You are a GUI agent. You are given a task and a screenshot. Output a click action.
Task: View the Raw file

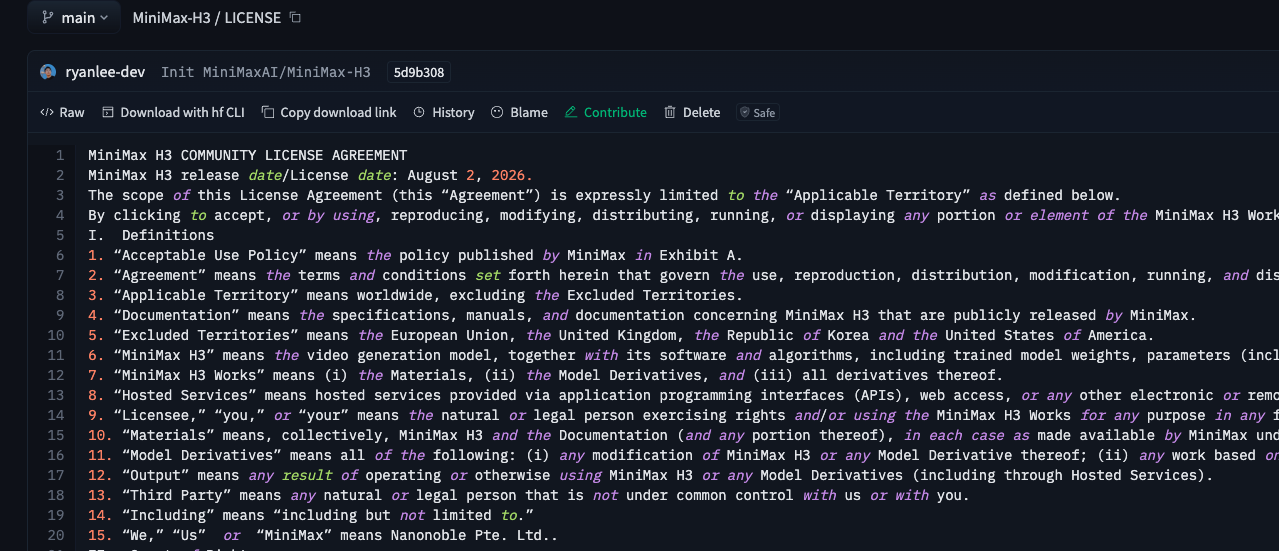(62, 112)
